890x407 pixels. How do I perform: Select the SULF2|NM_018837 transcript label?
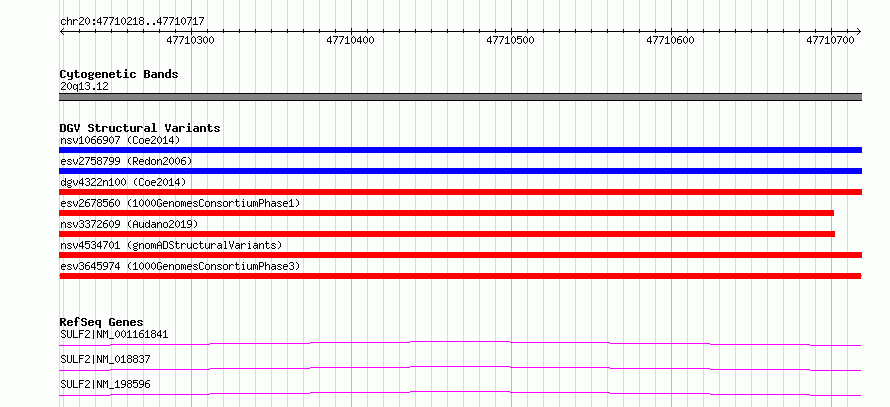pos(105,359)
